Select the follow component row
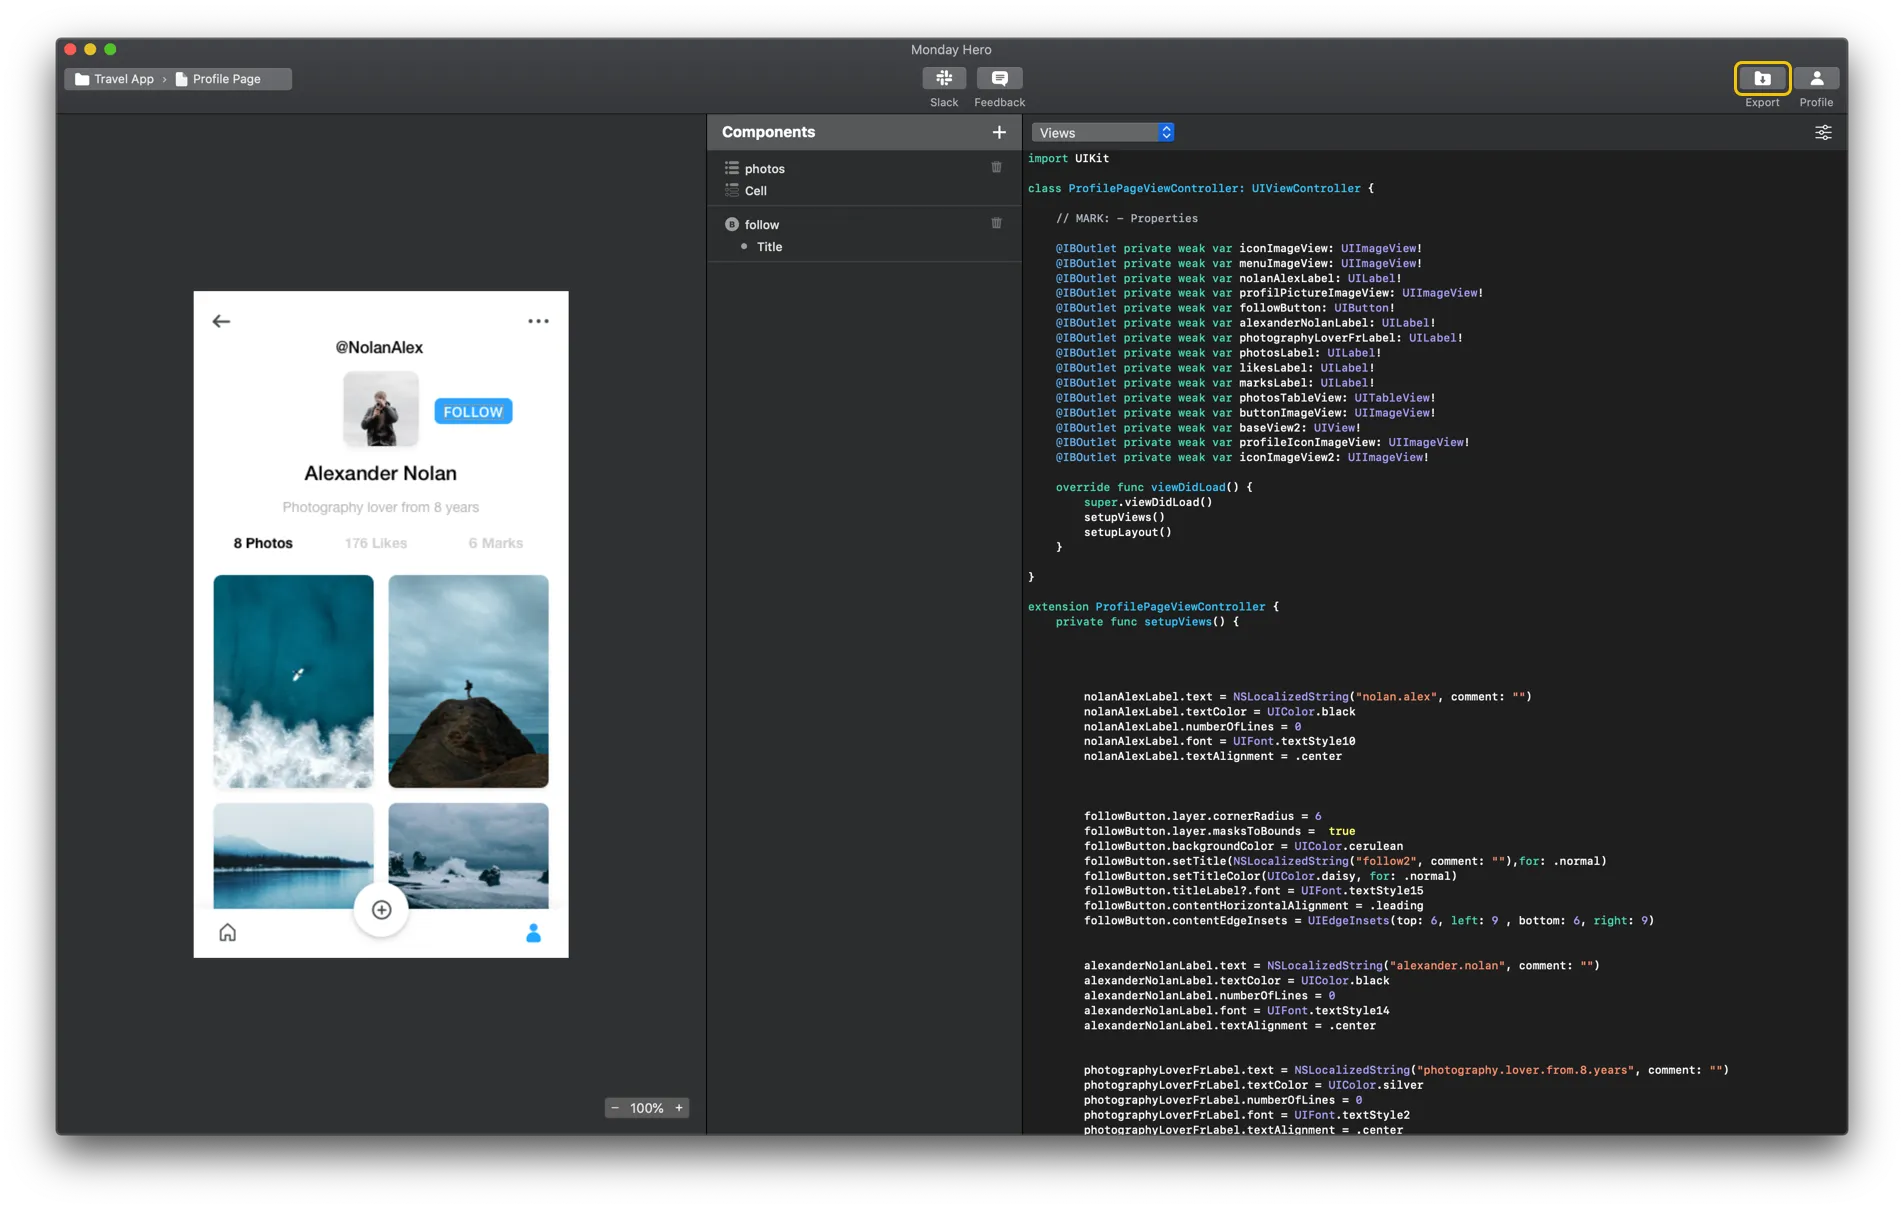This screenshot has height=1209, width=1904. 863,224
